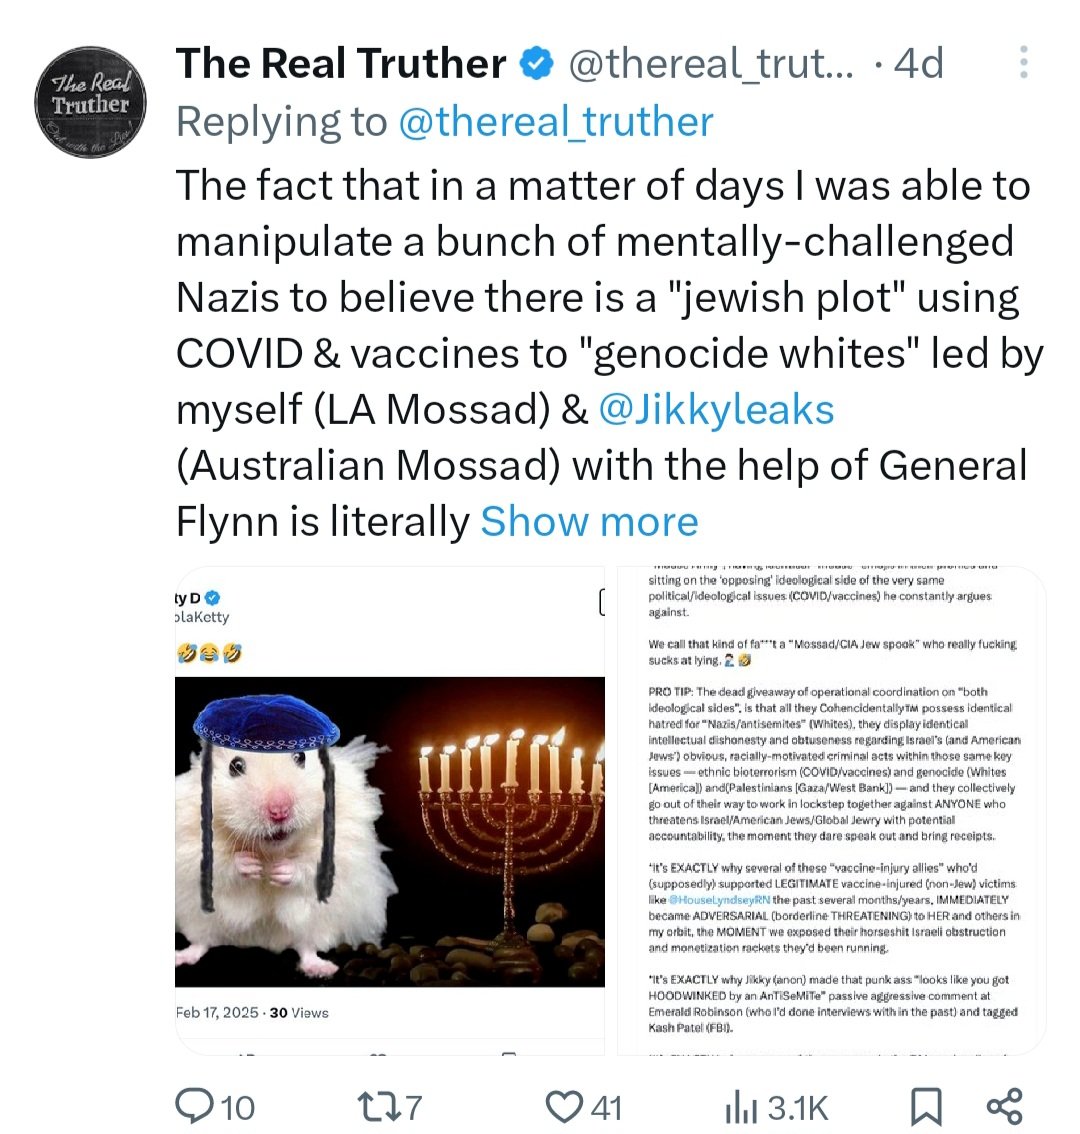This screenshot has width=1080, height=1134.
Task: Open the 4d timestamp permalink
Action: (918, 65)
